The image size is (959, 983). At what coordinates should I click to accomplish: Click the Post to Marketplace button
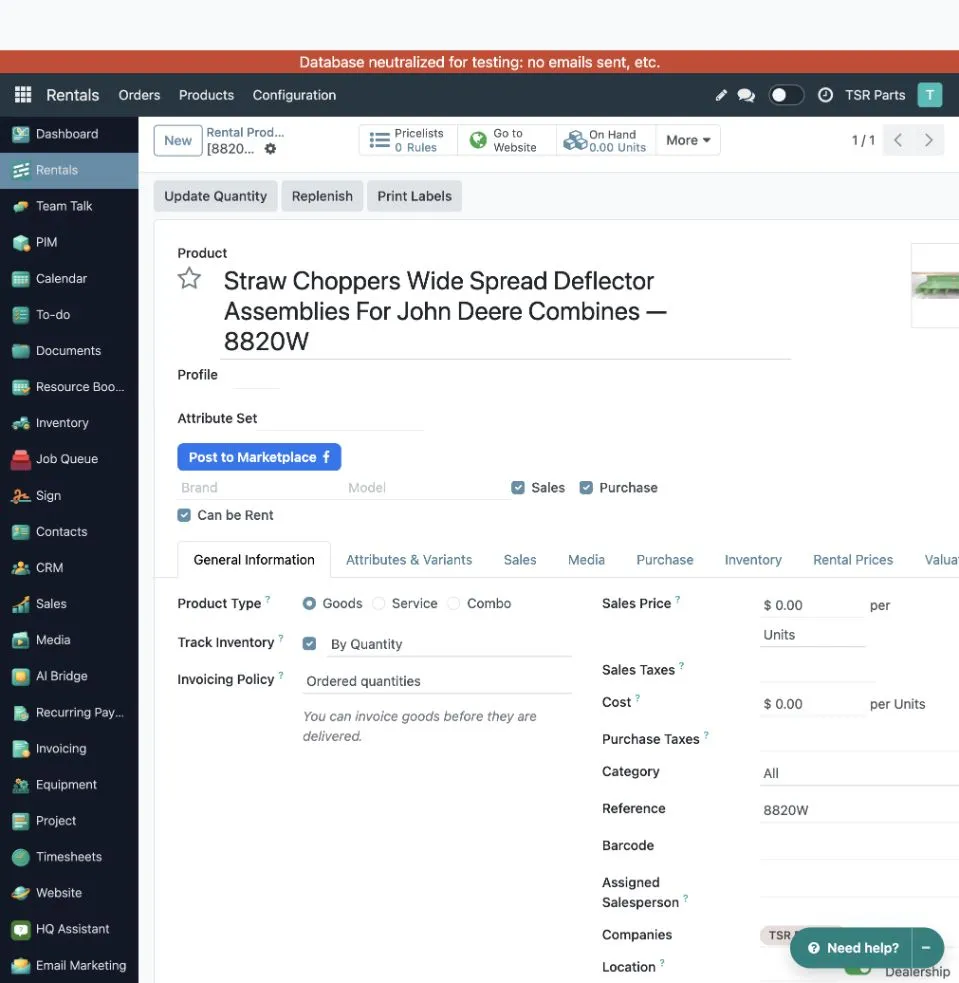[259, 457]
